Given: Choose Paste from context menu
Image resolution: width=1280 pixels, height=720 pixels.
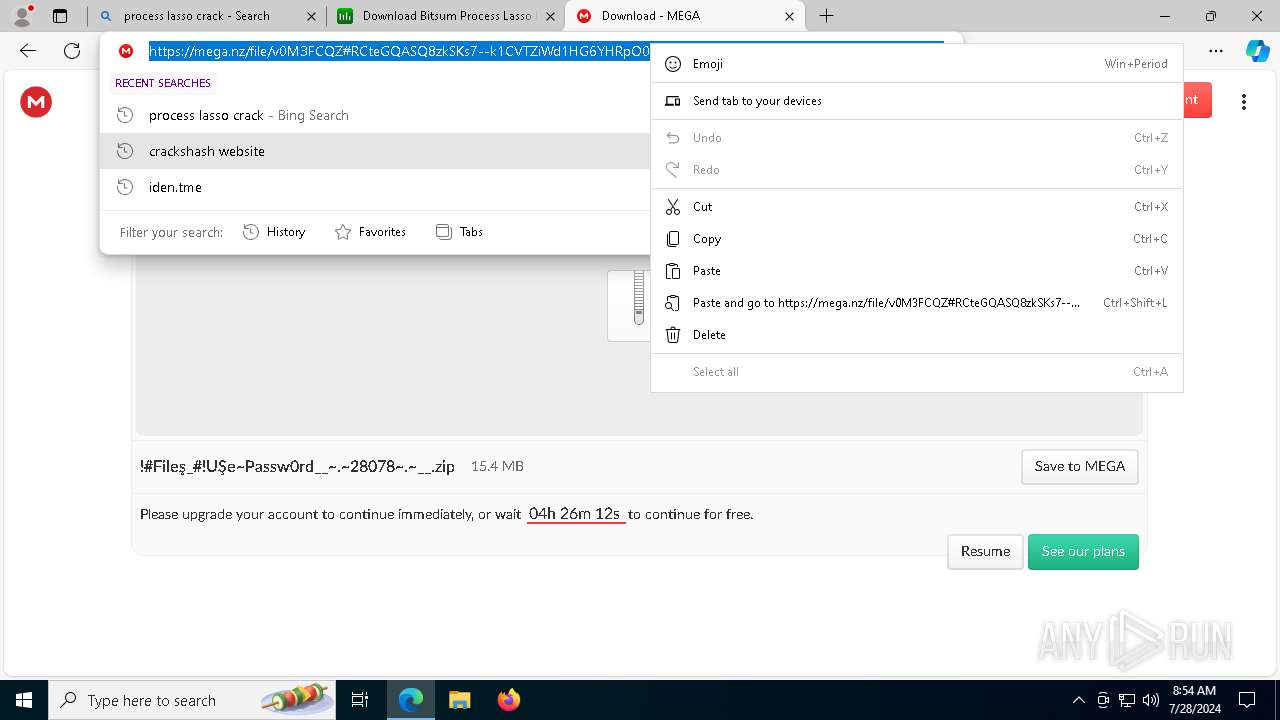Looking at the screenshot, I should click(x=916, y=271).
